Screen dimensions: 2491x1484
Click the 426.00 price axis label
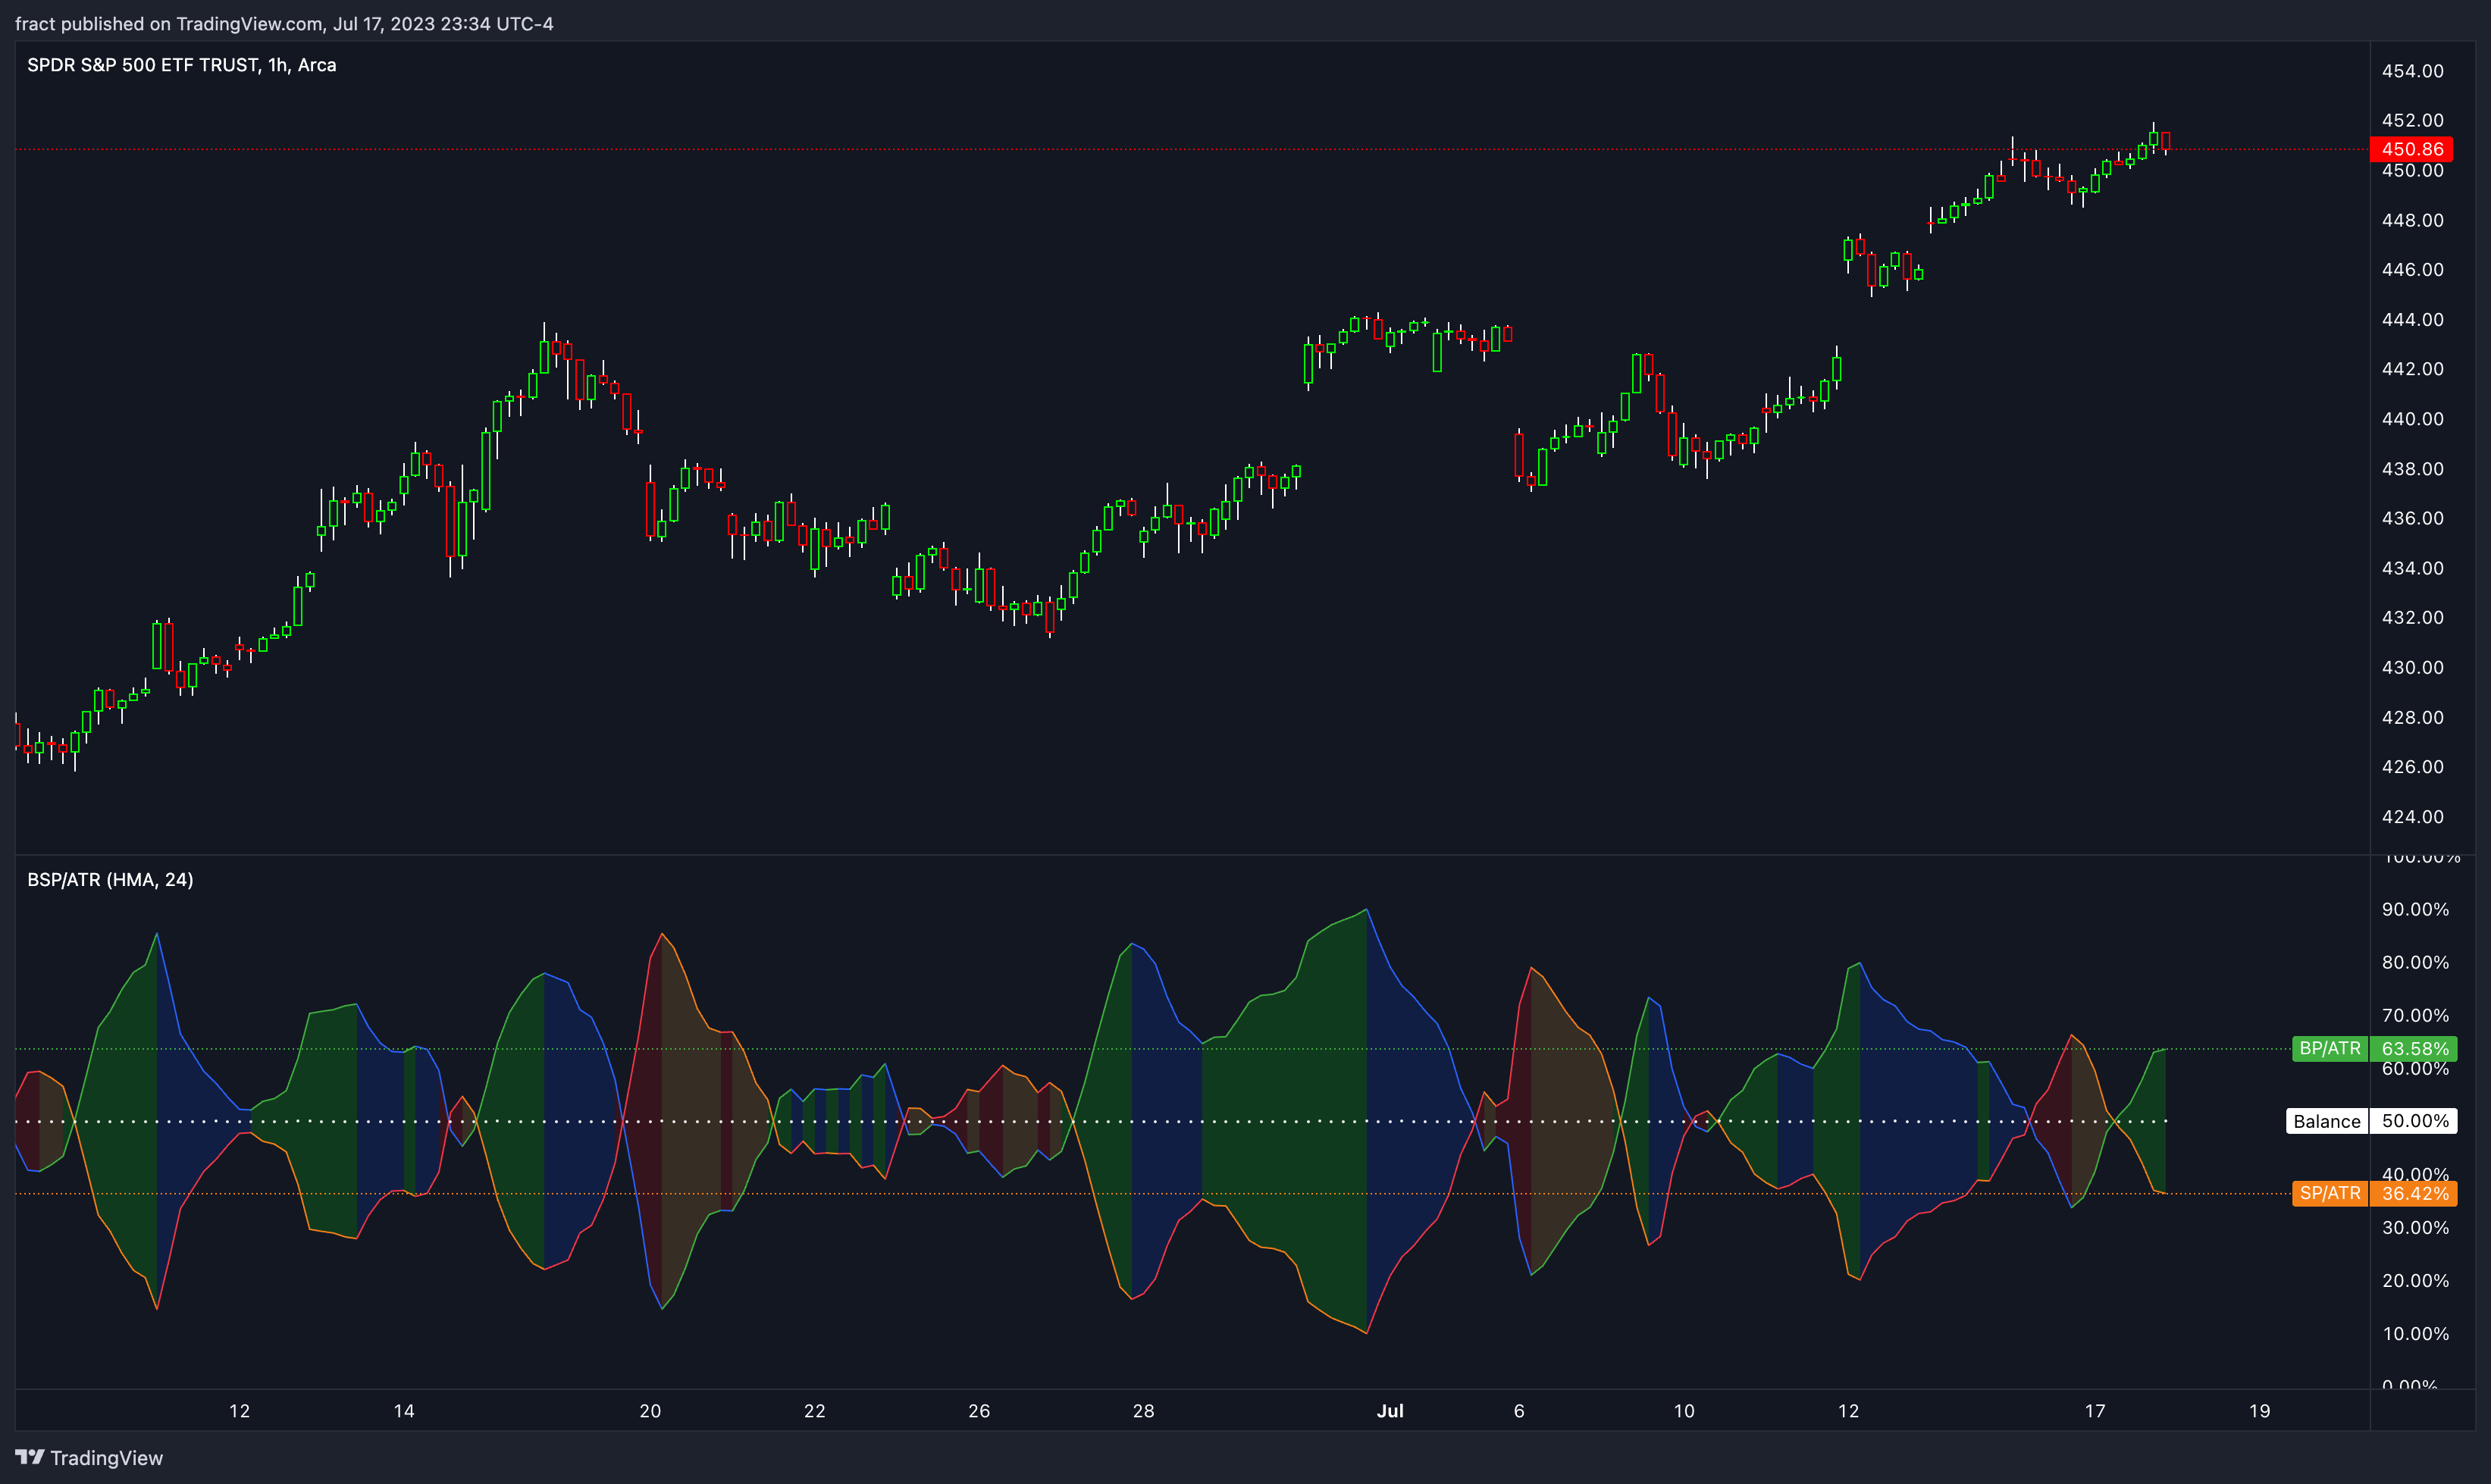tap(2412, 766)
